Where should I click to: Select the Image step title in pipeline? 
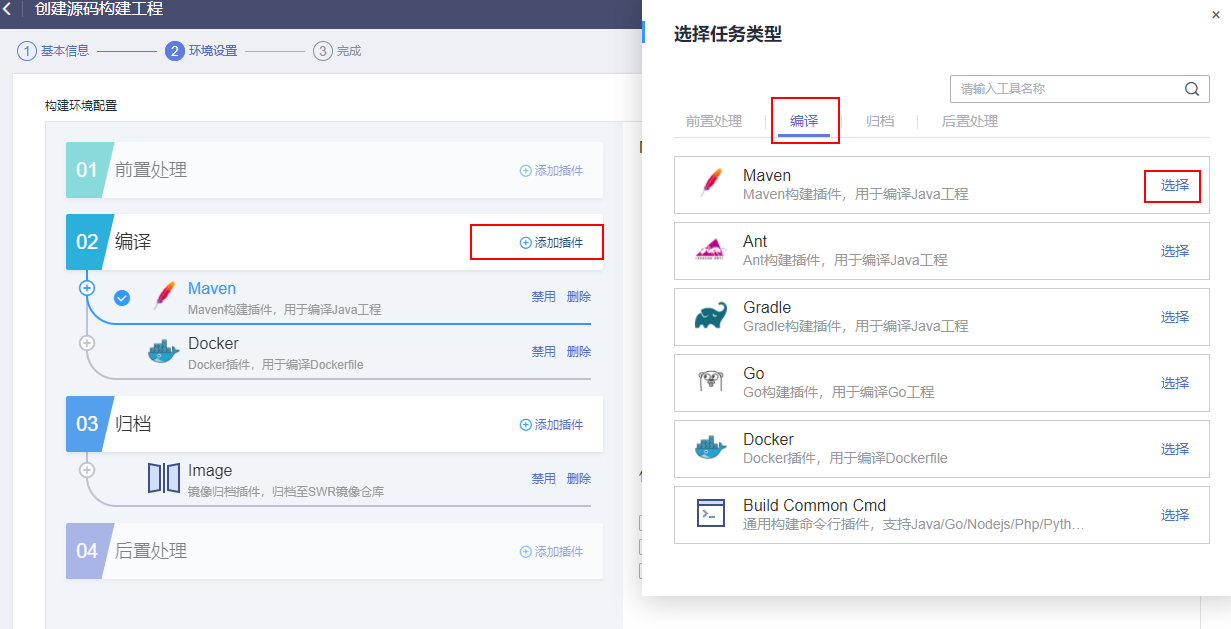210,471
